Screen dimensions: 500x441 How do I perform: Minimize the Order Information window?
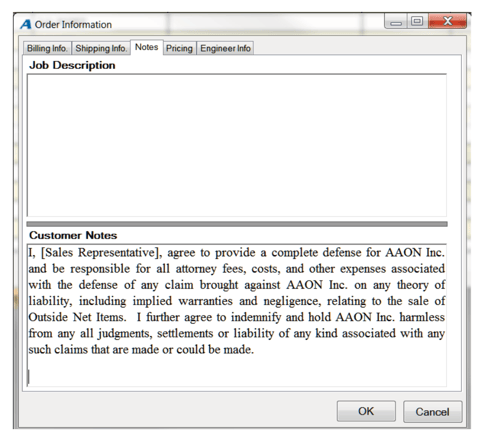(396, 22)
